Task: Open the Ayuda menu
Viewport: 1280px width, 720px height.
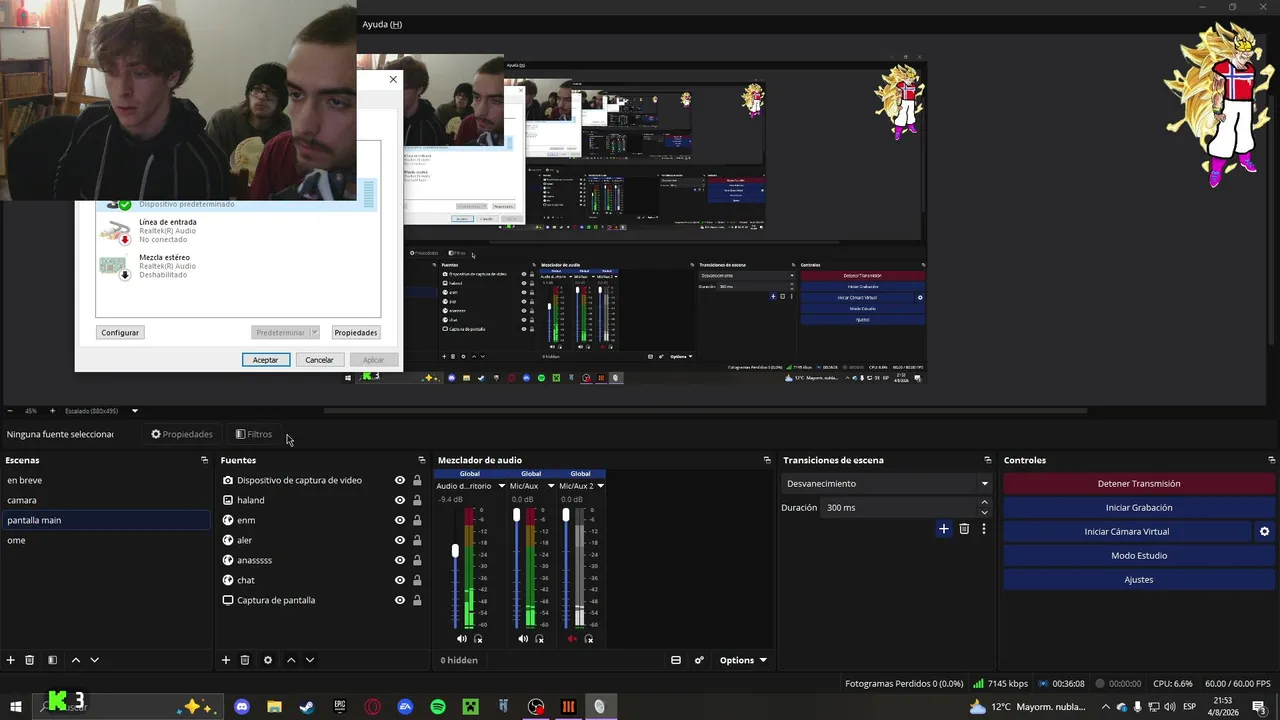Action: pyautogui.click(x=382, y=24)
